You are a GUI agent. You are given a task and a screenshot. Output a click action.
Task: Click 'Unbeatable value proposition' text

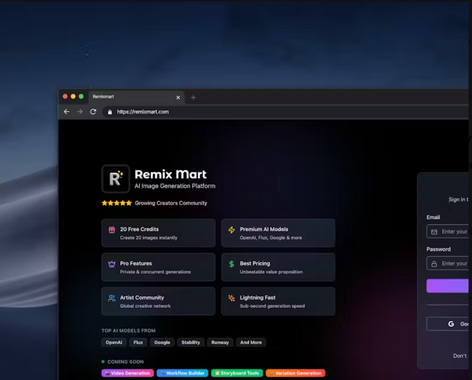click(x=271, y=272)
